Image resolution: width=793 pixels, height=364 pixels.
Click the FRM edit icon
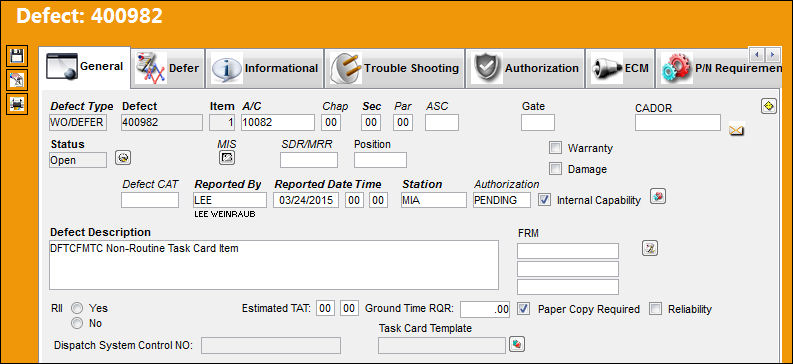[x=650, y=248]
